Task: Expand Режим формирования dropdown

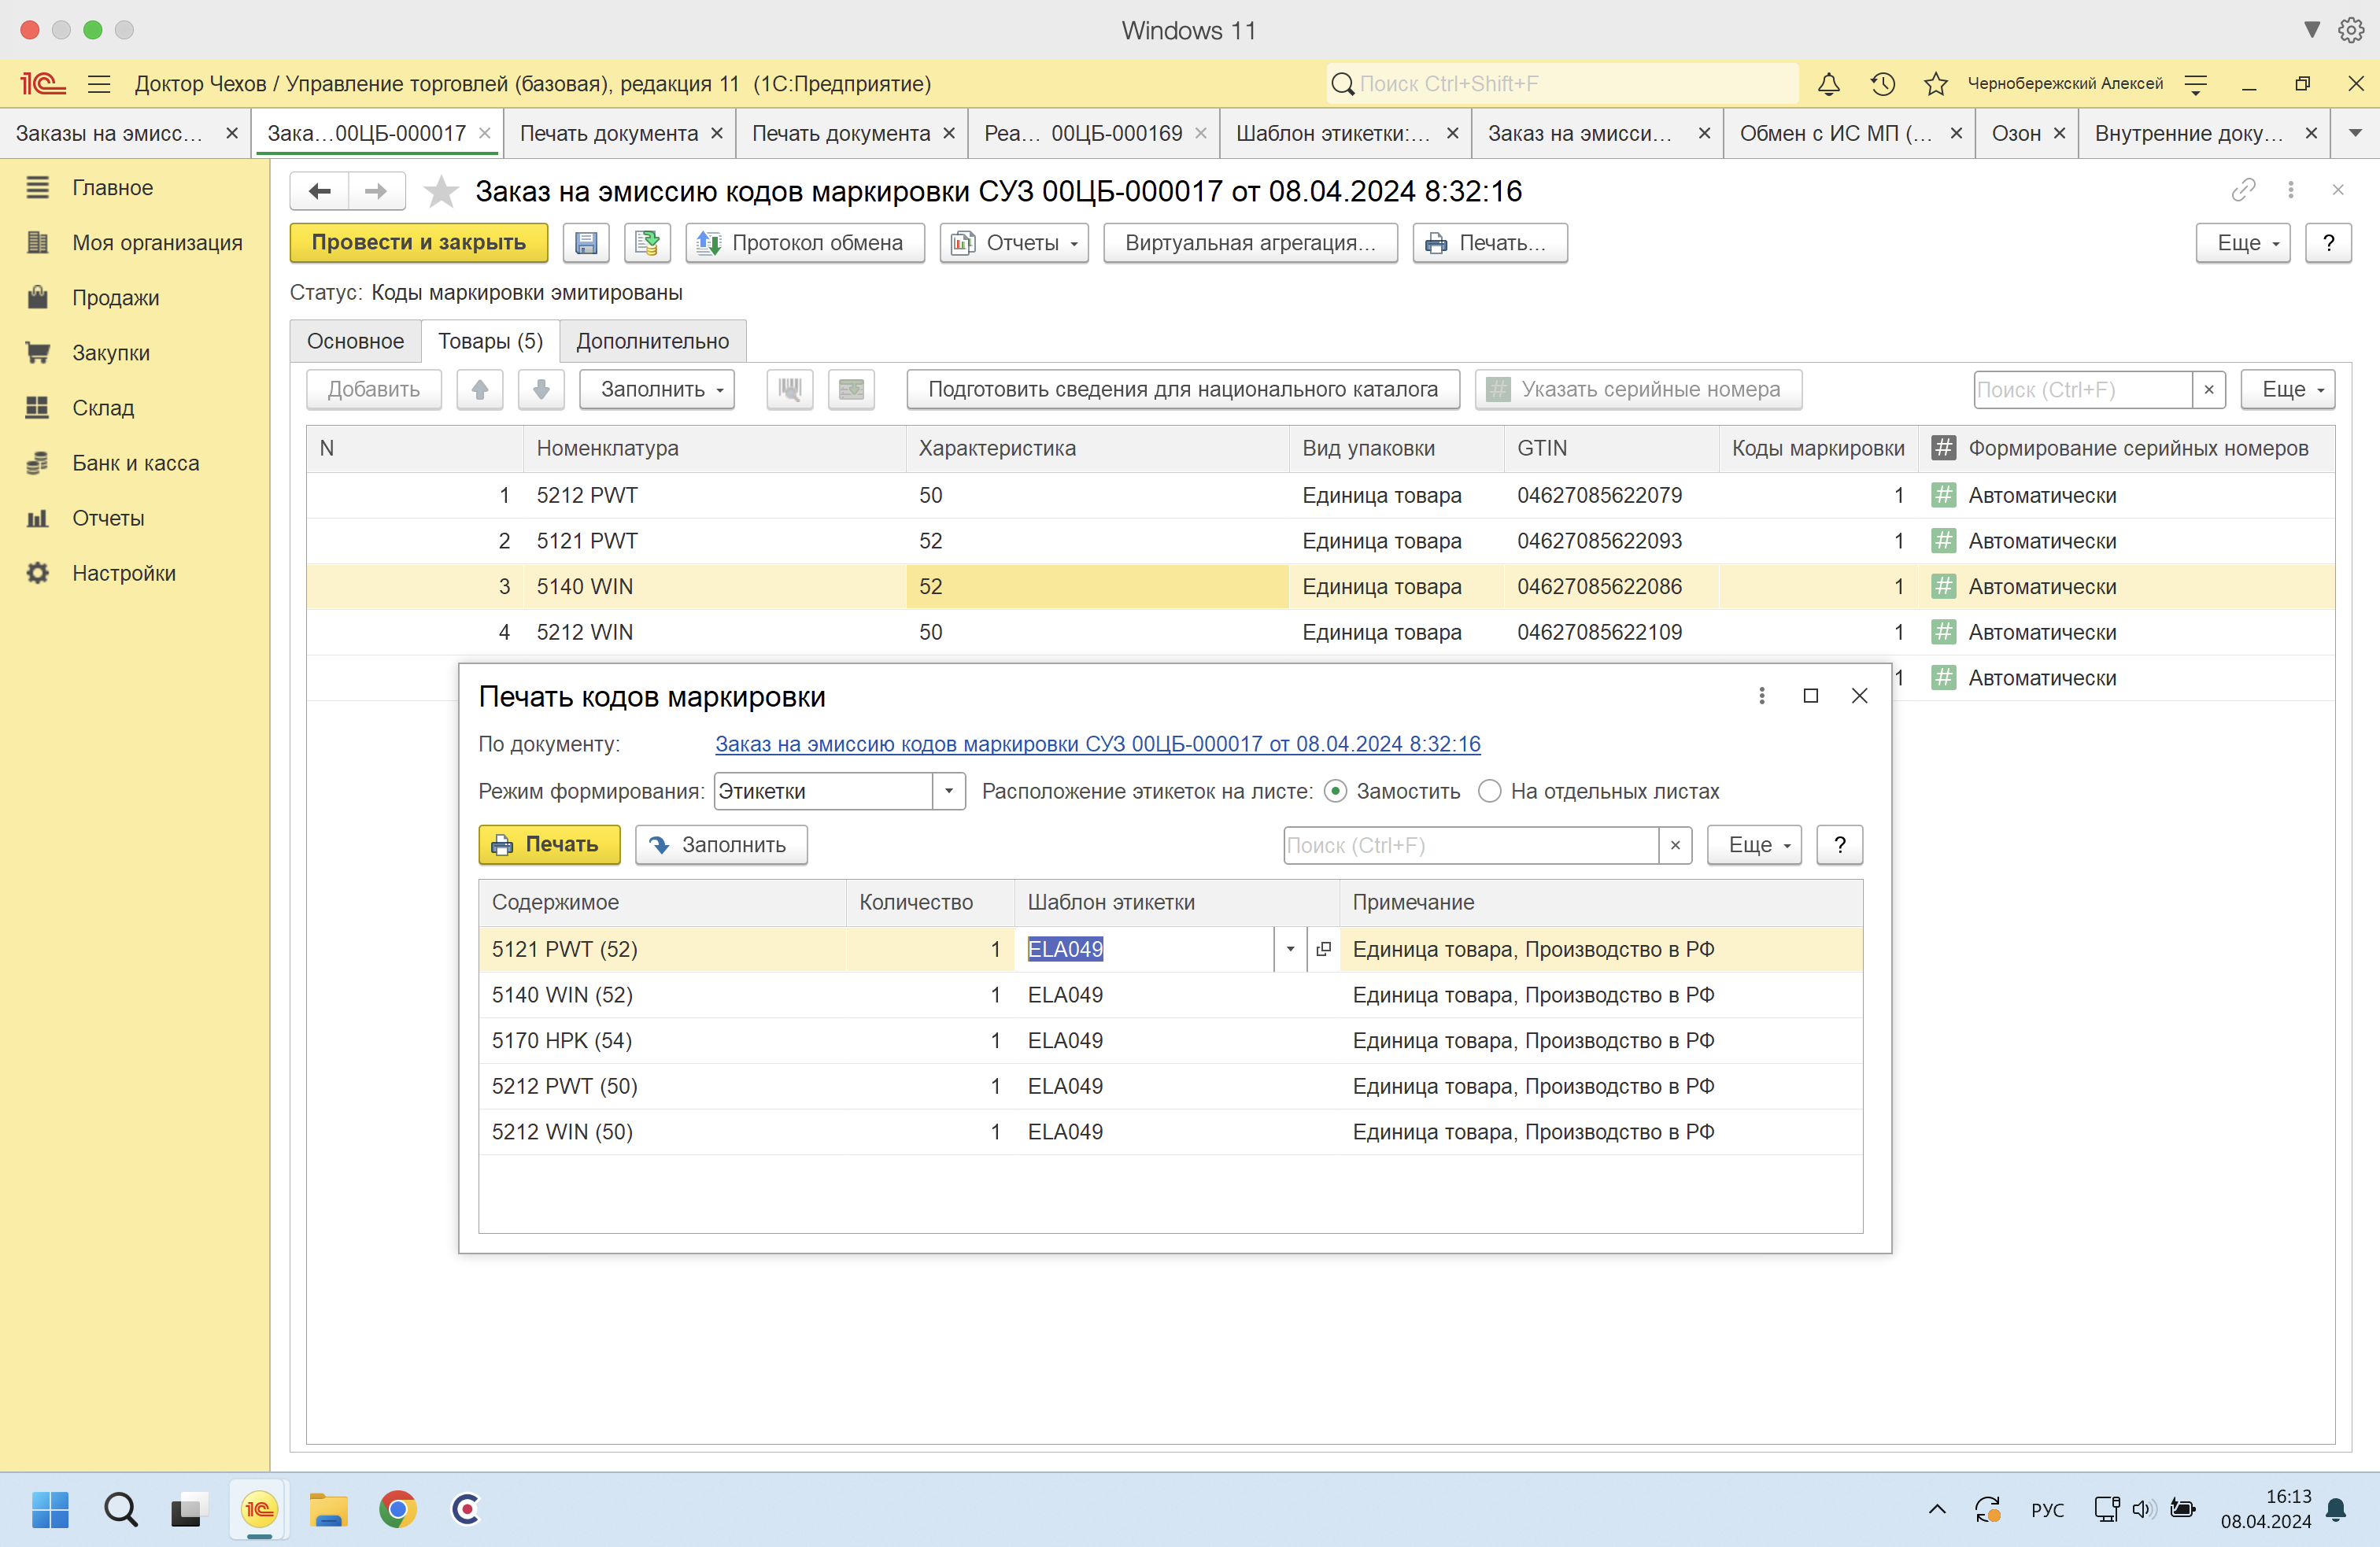Action: coord(948,791)
